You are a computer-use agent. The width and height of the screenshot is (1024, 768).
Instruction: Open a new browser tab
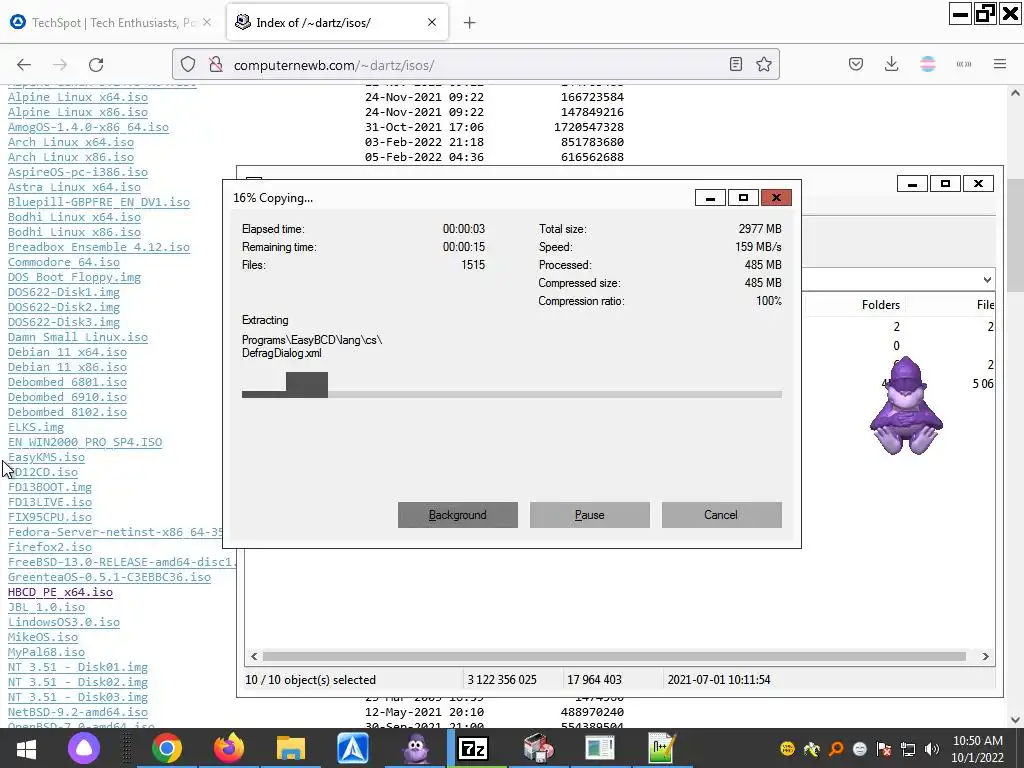pyautogui.click(x=470, y=23)
